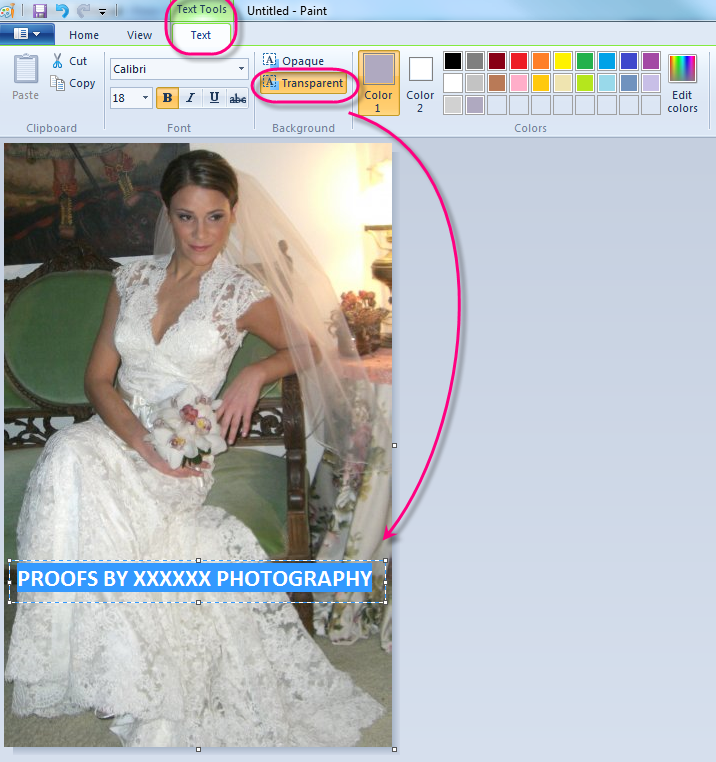Image resolution: width=716 pixels, height=762 pixels.
Task: Pick the light yellow cream swatch
Action: point(563,83)
